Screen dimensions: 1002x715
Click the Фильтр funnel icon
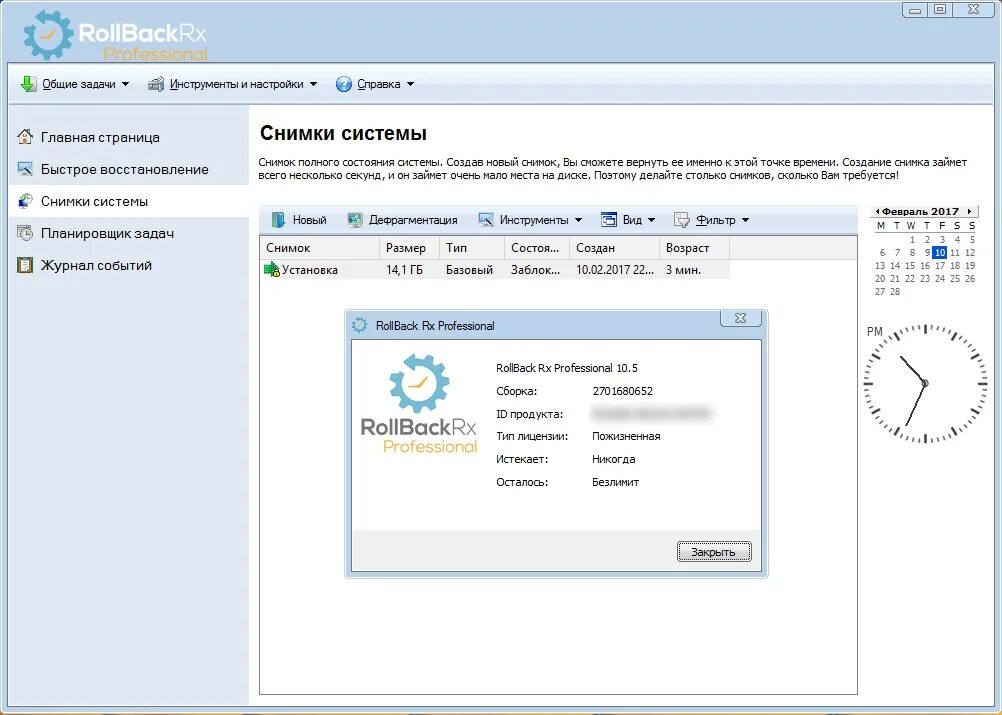(682, 220)
